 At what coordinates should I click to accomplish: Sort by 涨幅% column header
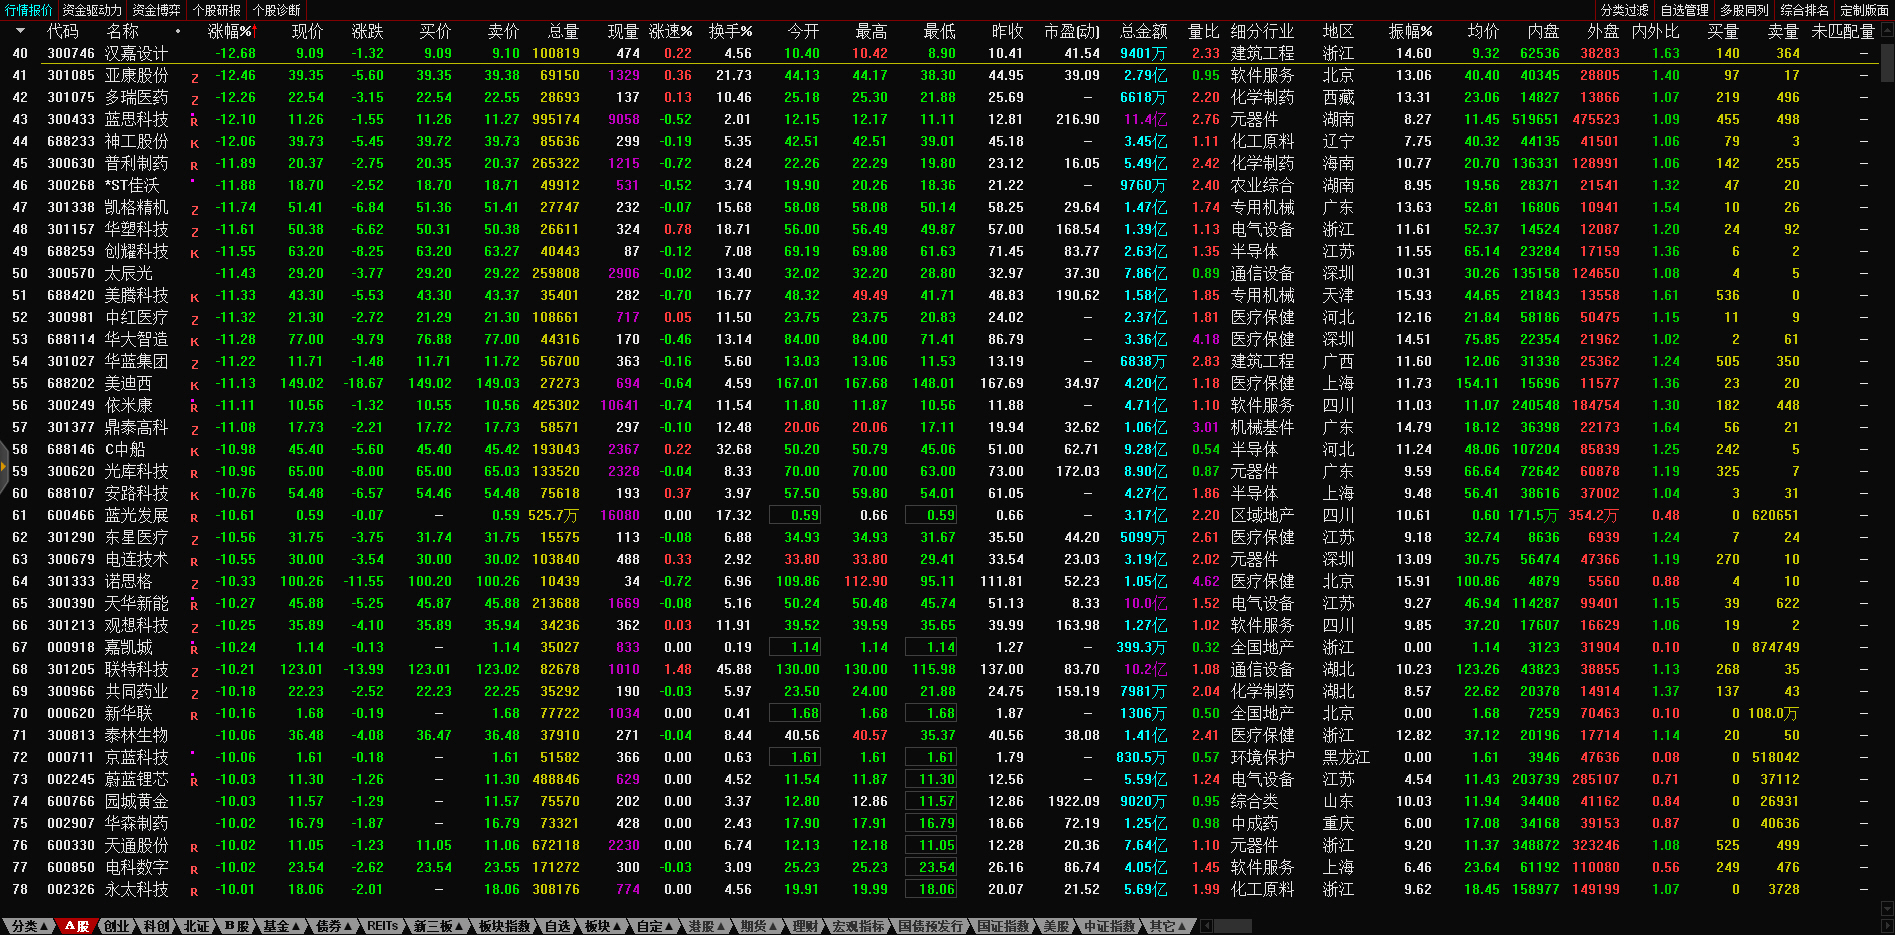pos(231,32)
